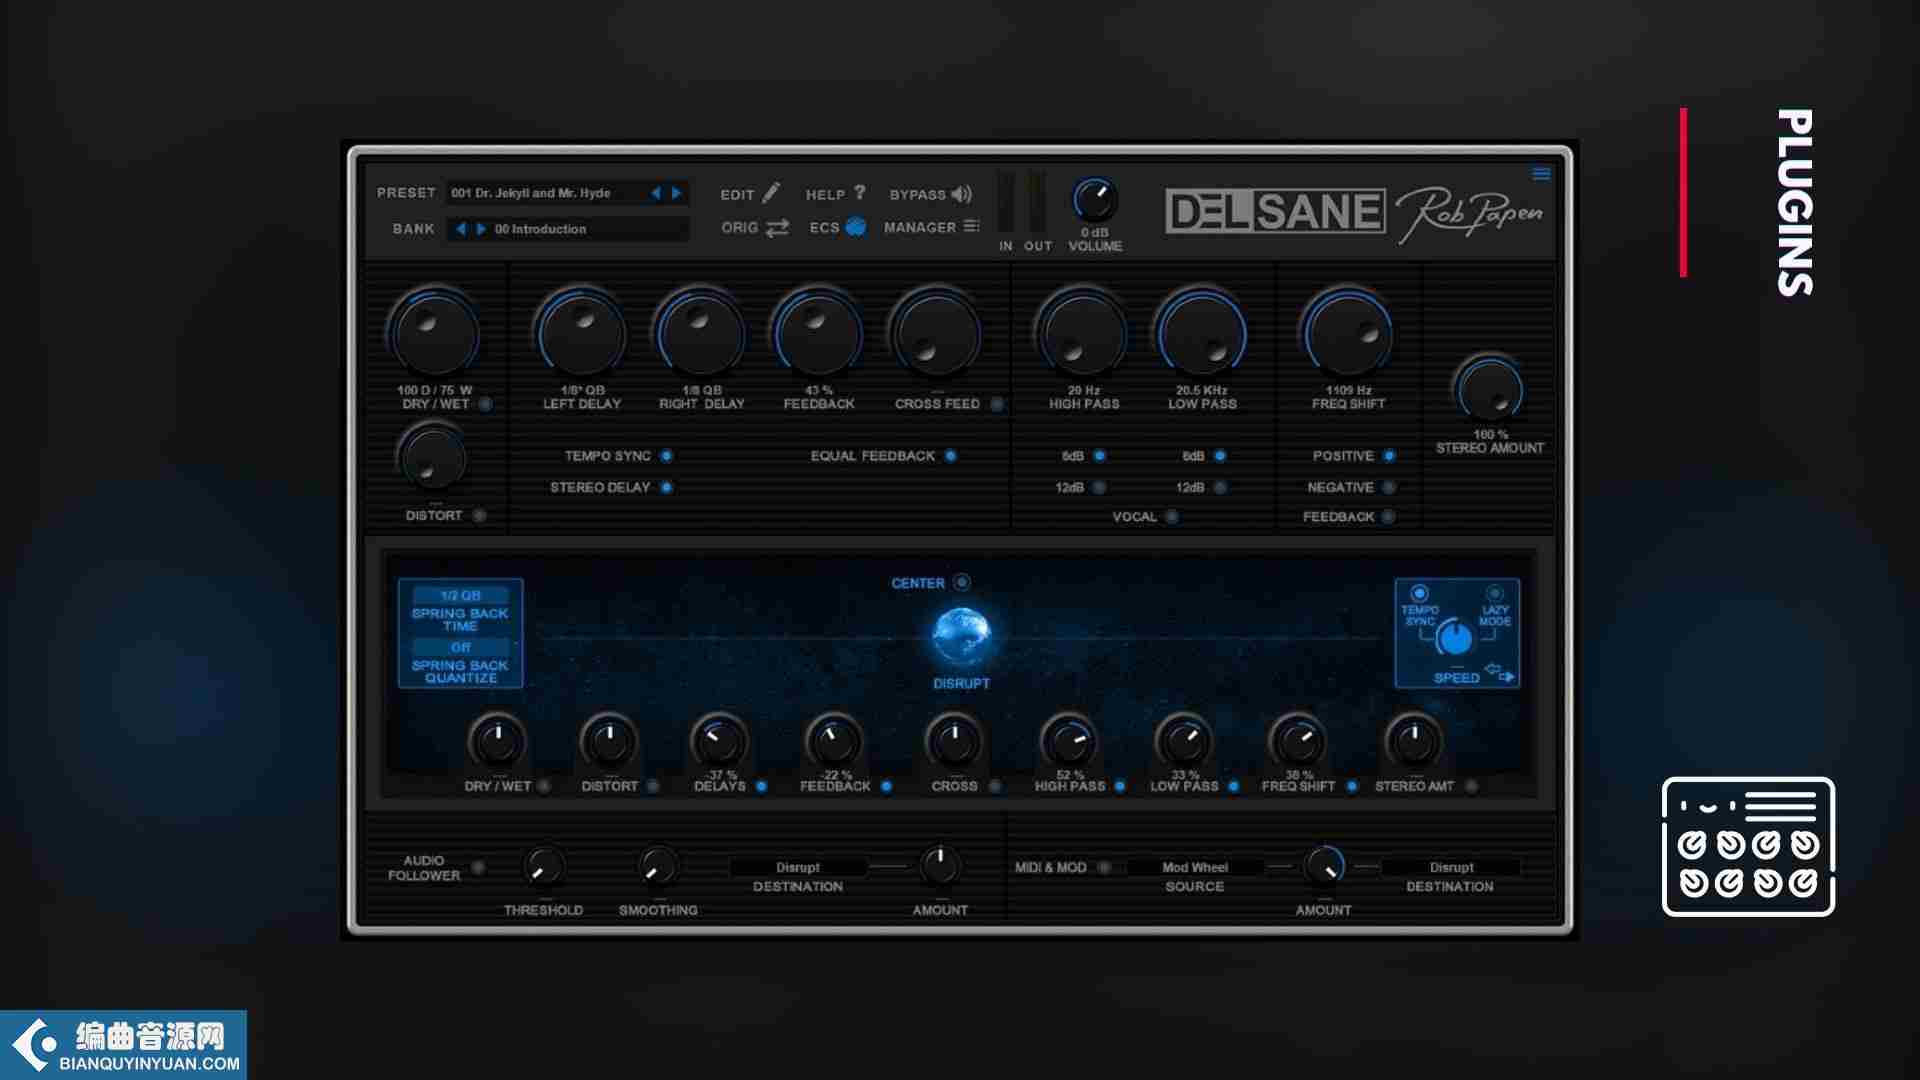Viewport: 1920px width, 1080px height.
Task: Open hamburger menu at top right of plugin
Action: (1541, 174)
